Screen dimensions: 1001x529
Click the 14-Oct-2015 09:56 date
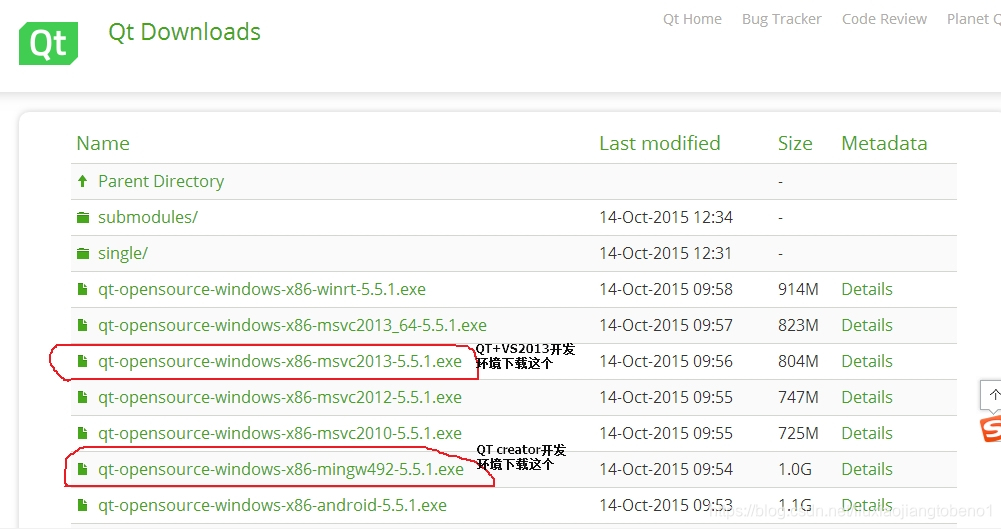tap(666, 361)
